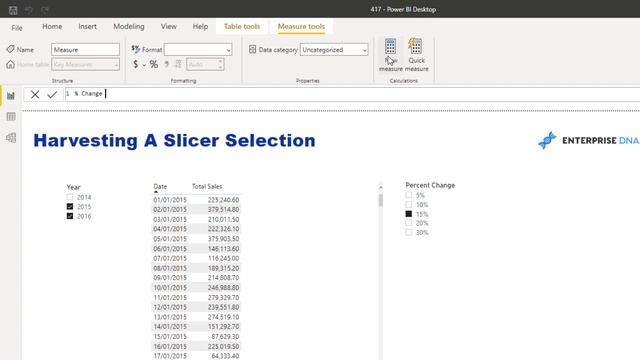Screen dimensions: 640x360
Task: Uncheck the 2016 year checkbox
Action: (x=70, y=216)
